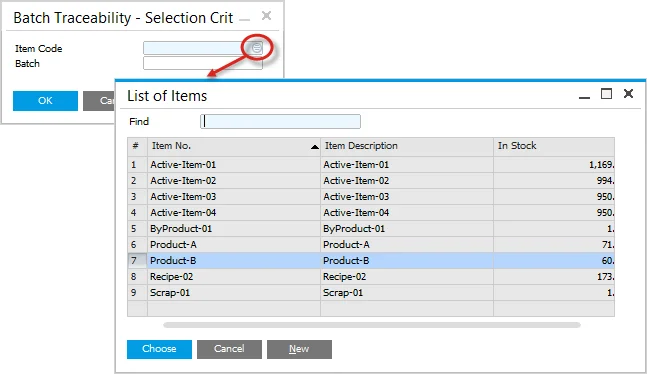The width and height of the screenshot is (647, 374).
Task: Click the New button
Action: (x=299, y=349)
